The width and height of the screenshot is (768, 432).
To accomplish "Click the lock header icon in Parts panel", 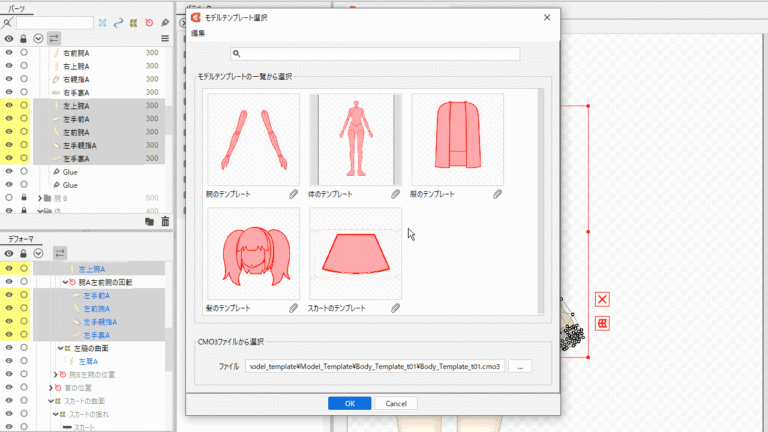I will (x=23, y=39).
